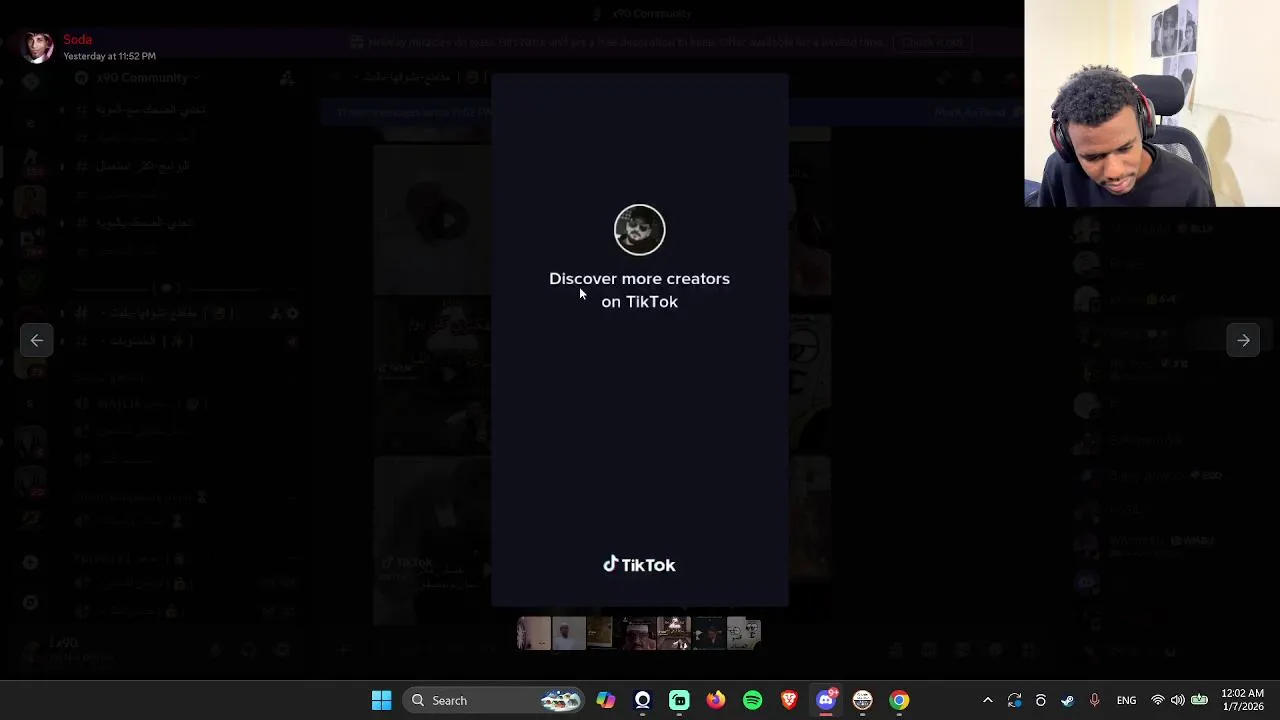The image size is (1280, 720).
Task: Show hidden system tray icons
Action: 988,700
